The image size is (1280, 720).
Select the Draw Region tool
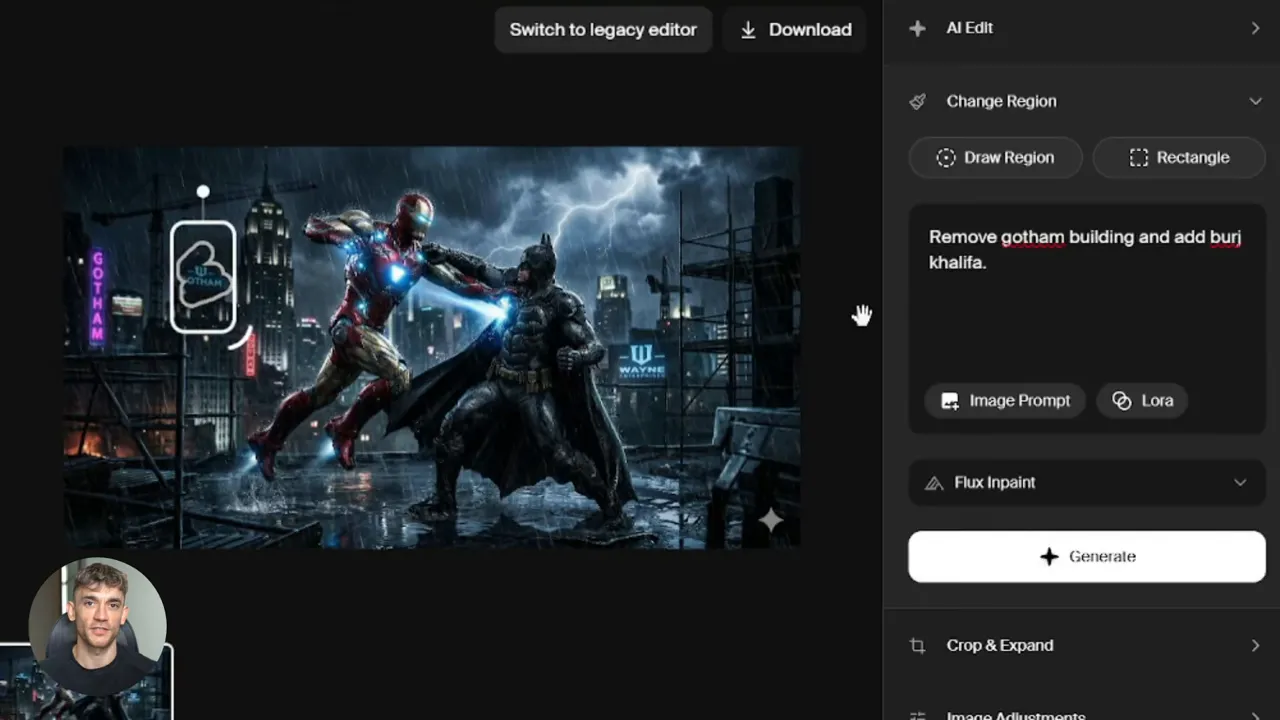click(996, 158)
